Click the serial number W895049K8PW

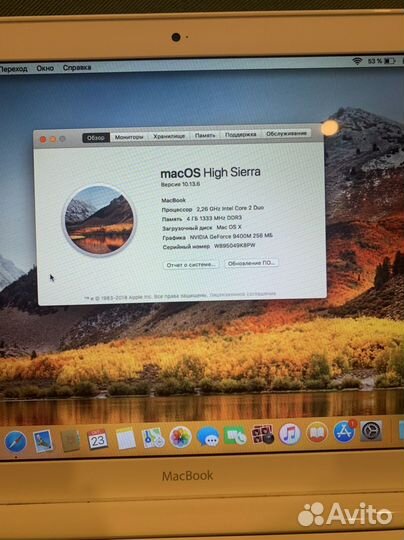point(235,246)
